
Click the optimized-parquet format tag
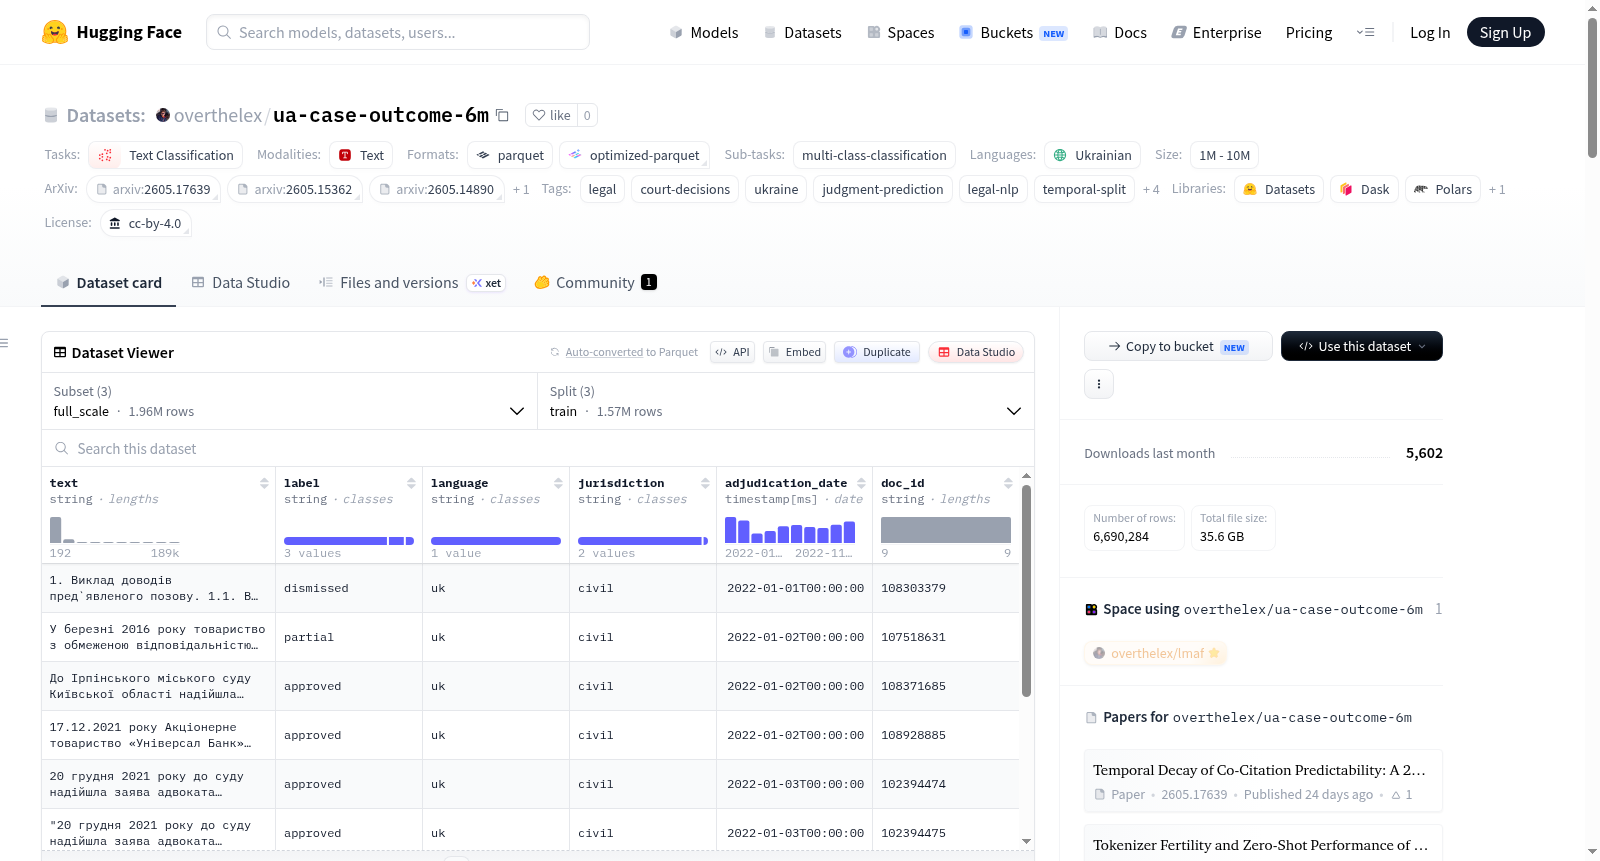[x=634, y=155]
